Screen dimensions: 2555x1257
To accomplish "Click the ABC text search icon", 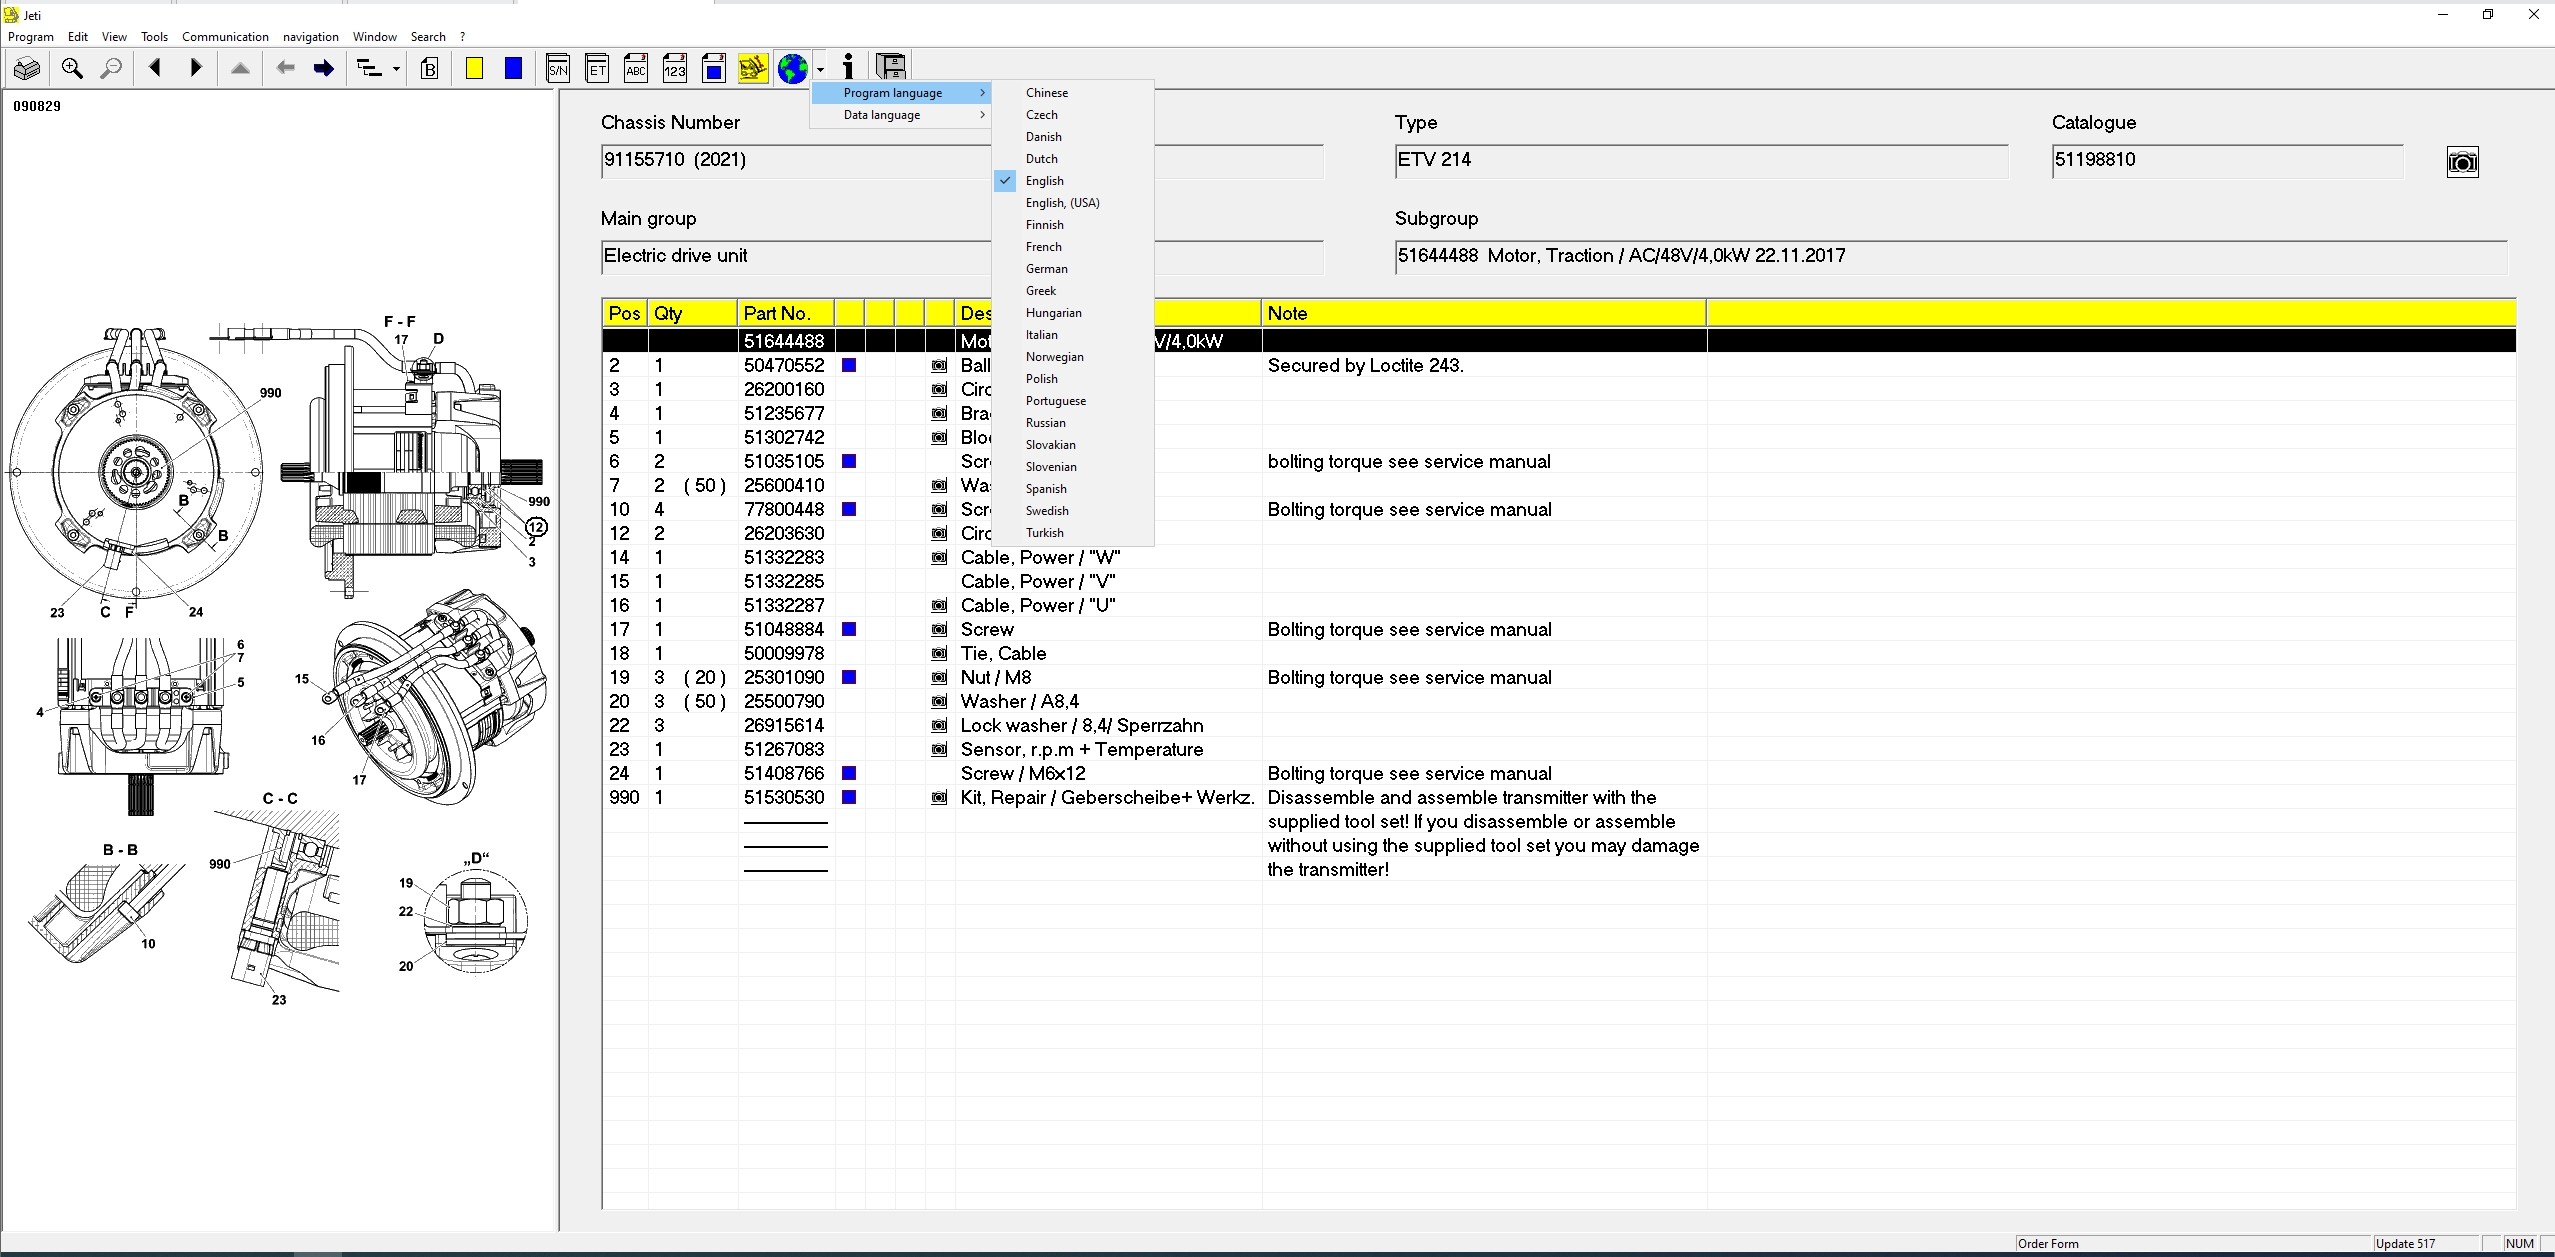I will [x=636, y=68].
